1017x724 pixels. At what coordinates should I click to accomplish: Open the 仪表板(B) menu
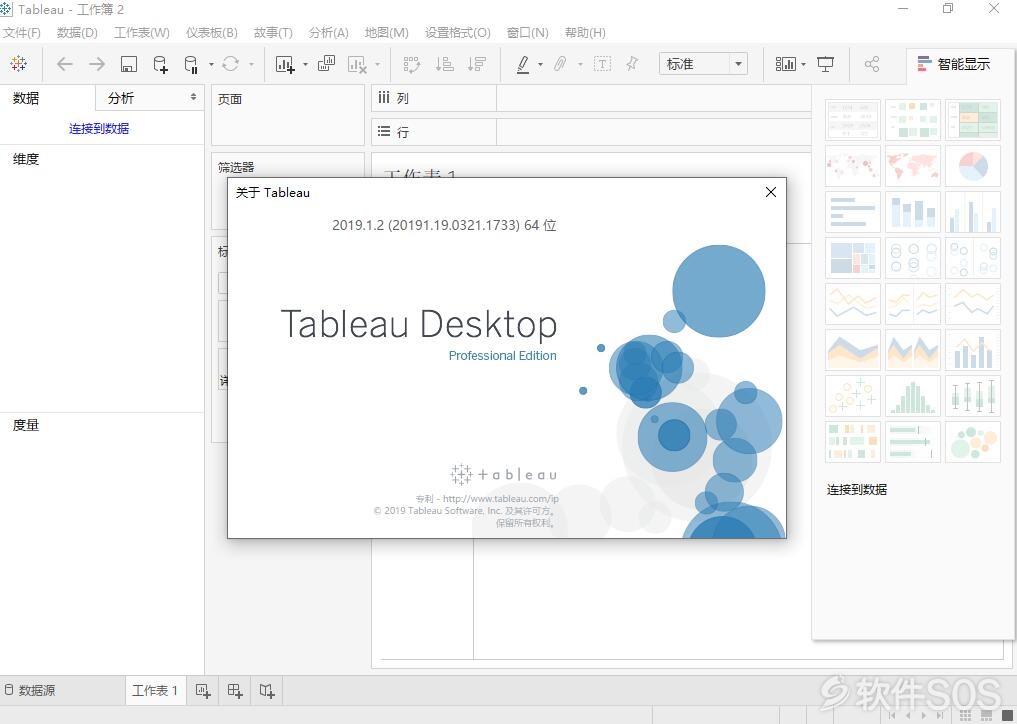click(211, 32)
